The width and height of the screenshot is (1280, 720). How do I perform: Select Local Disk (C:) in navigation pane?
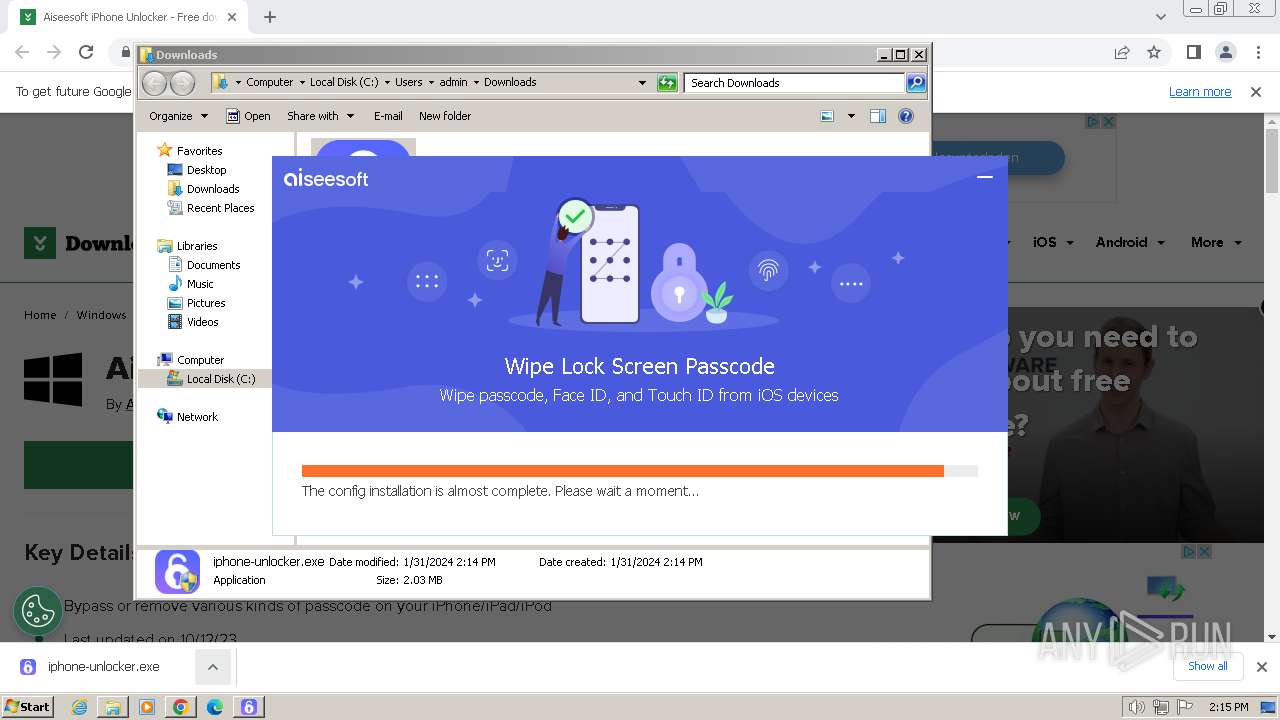tap(220, 379)
